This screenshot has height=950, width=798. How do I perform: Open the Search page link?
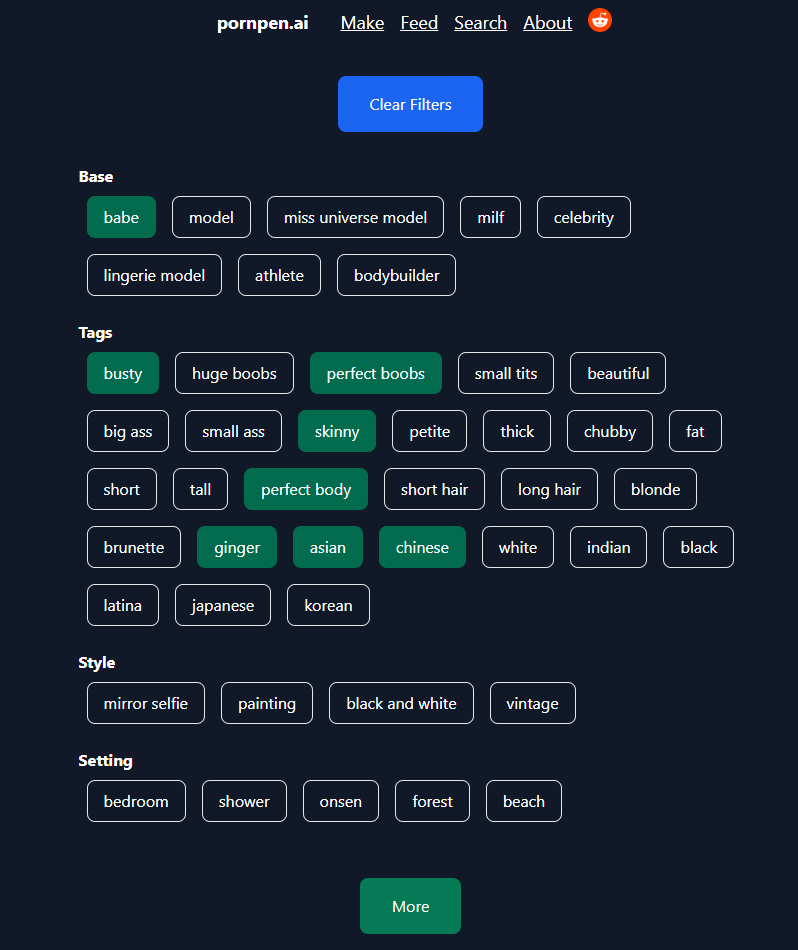(x=480, y=23)
